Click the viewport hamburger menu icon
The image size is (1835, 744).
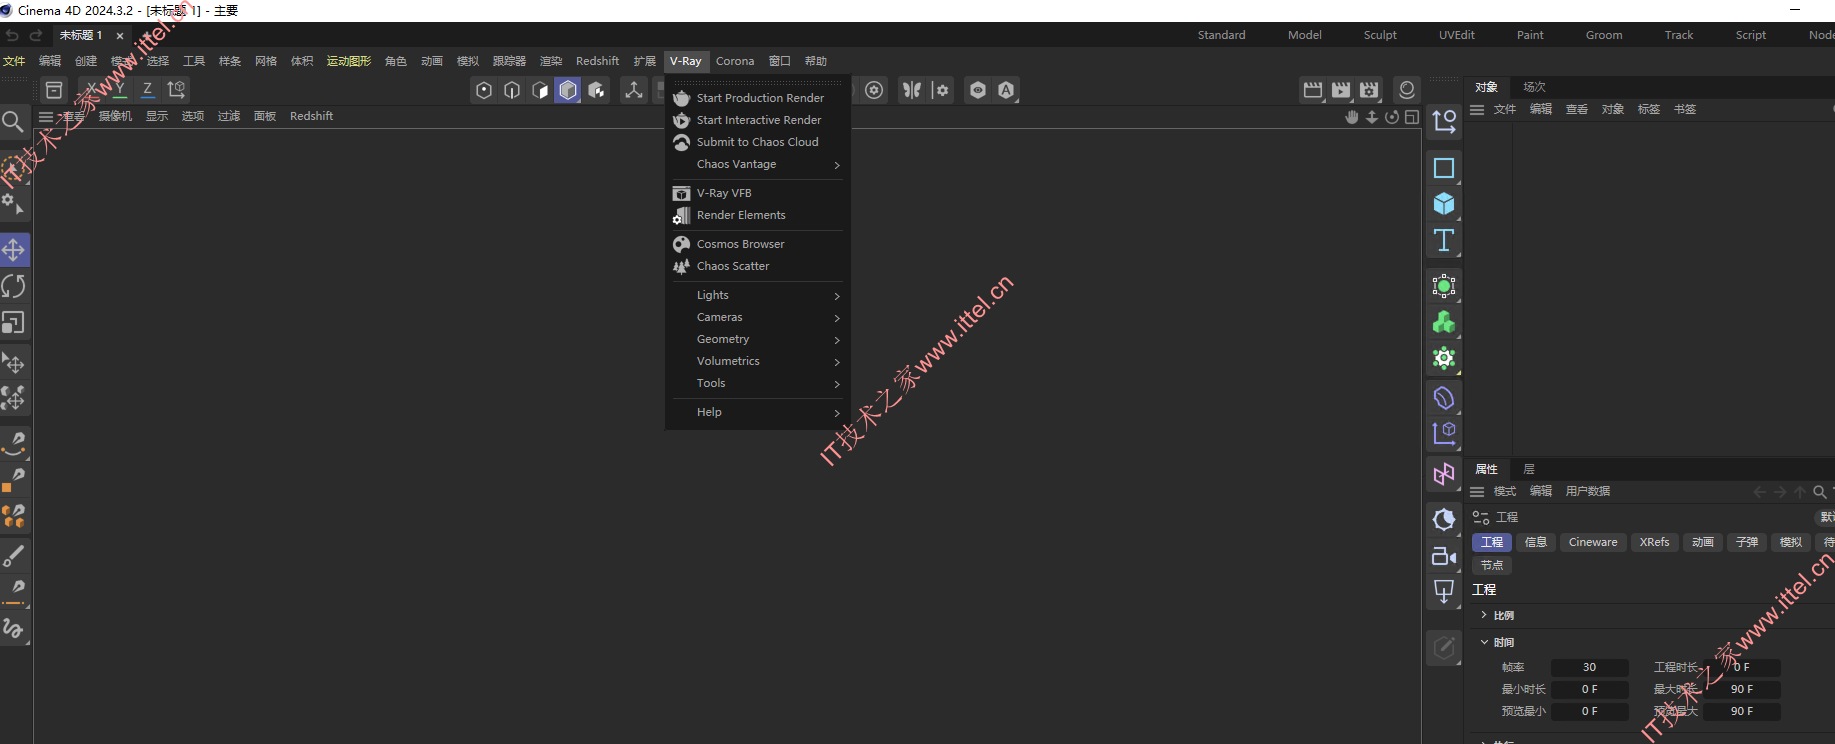[45, 117]
